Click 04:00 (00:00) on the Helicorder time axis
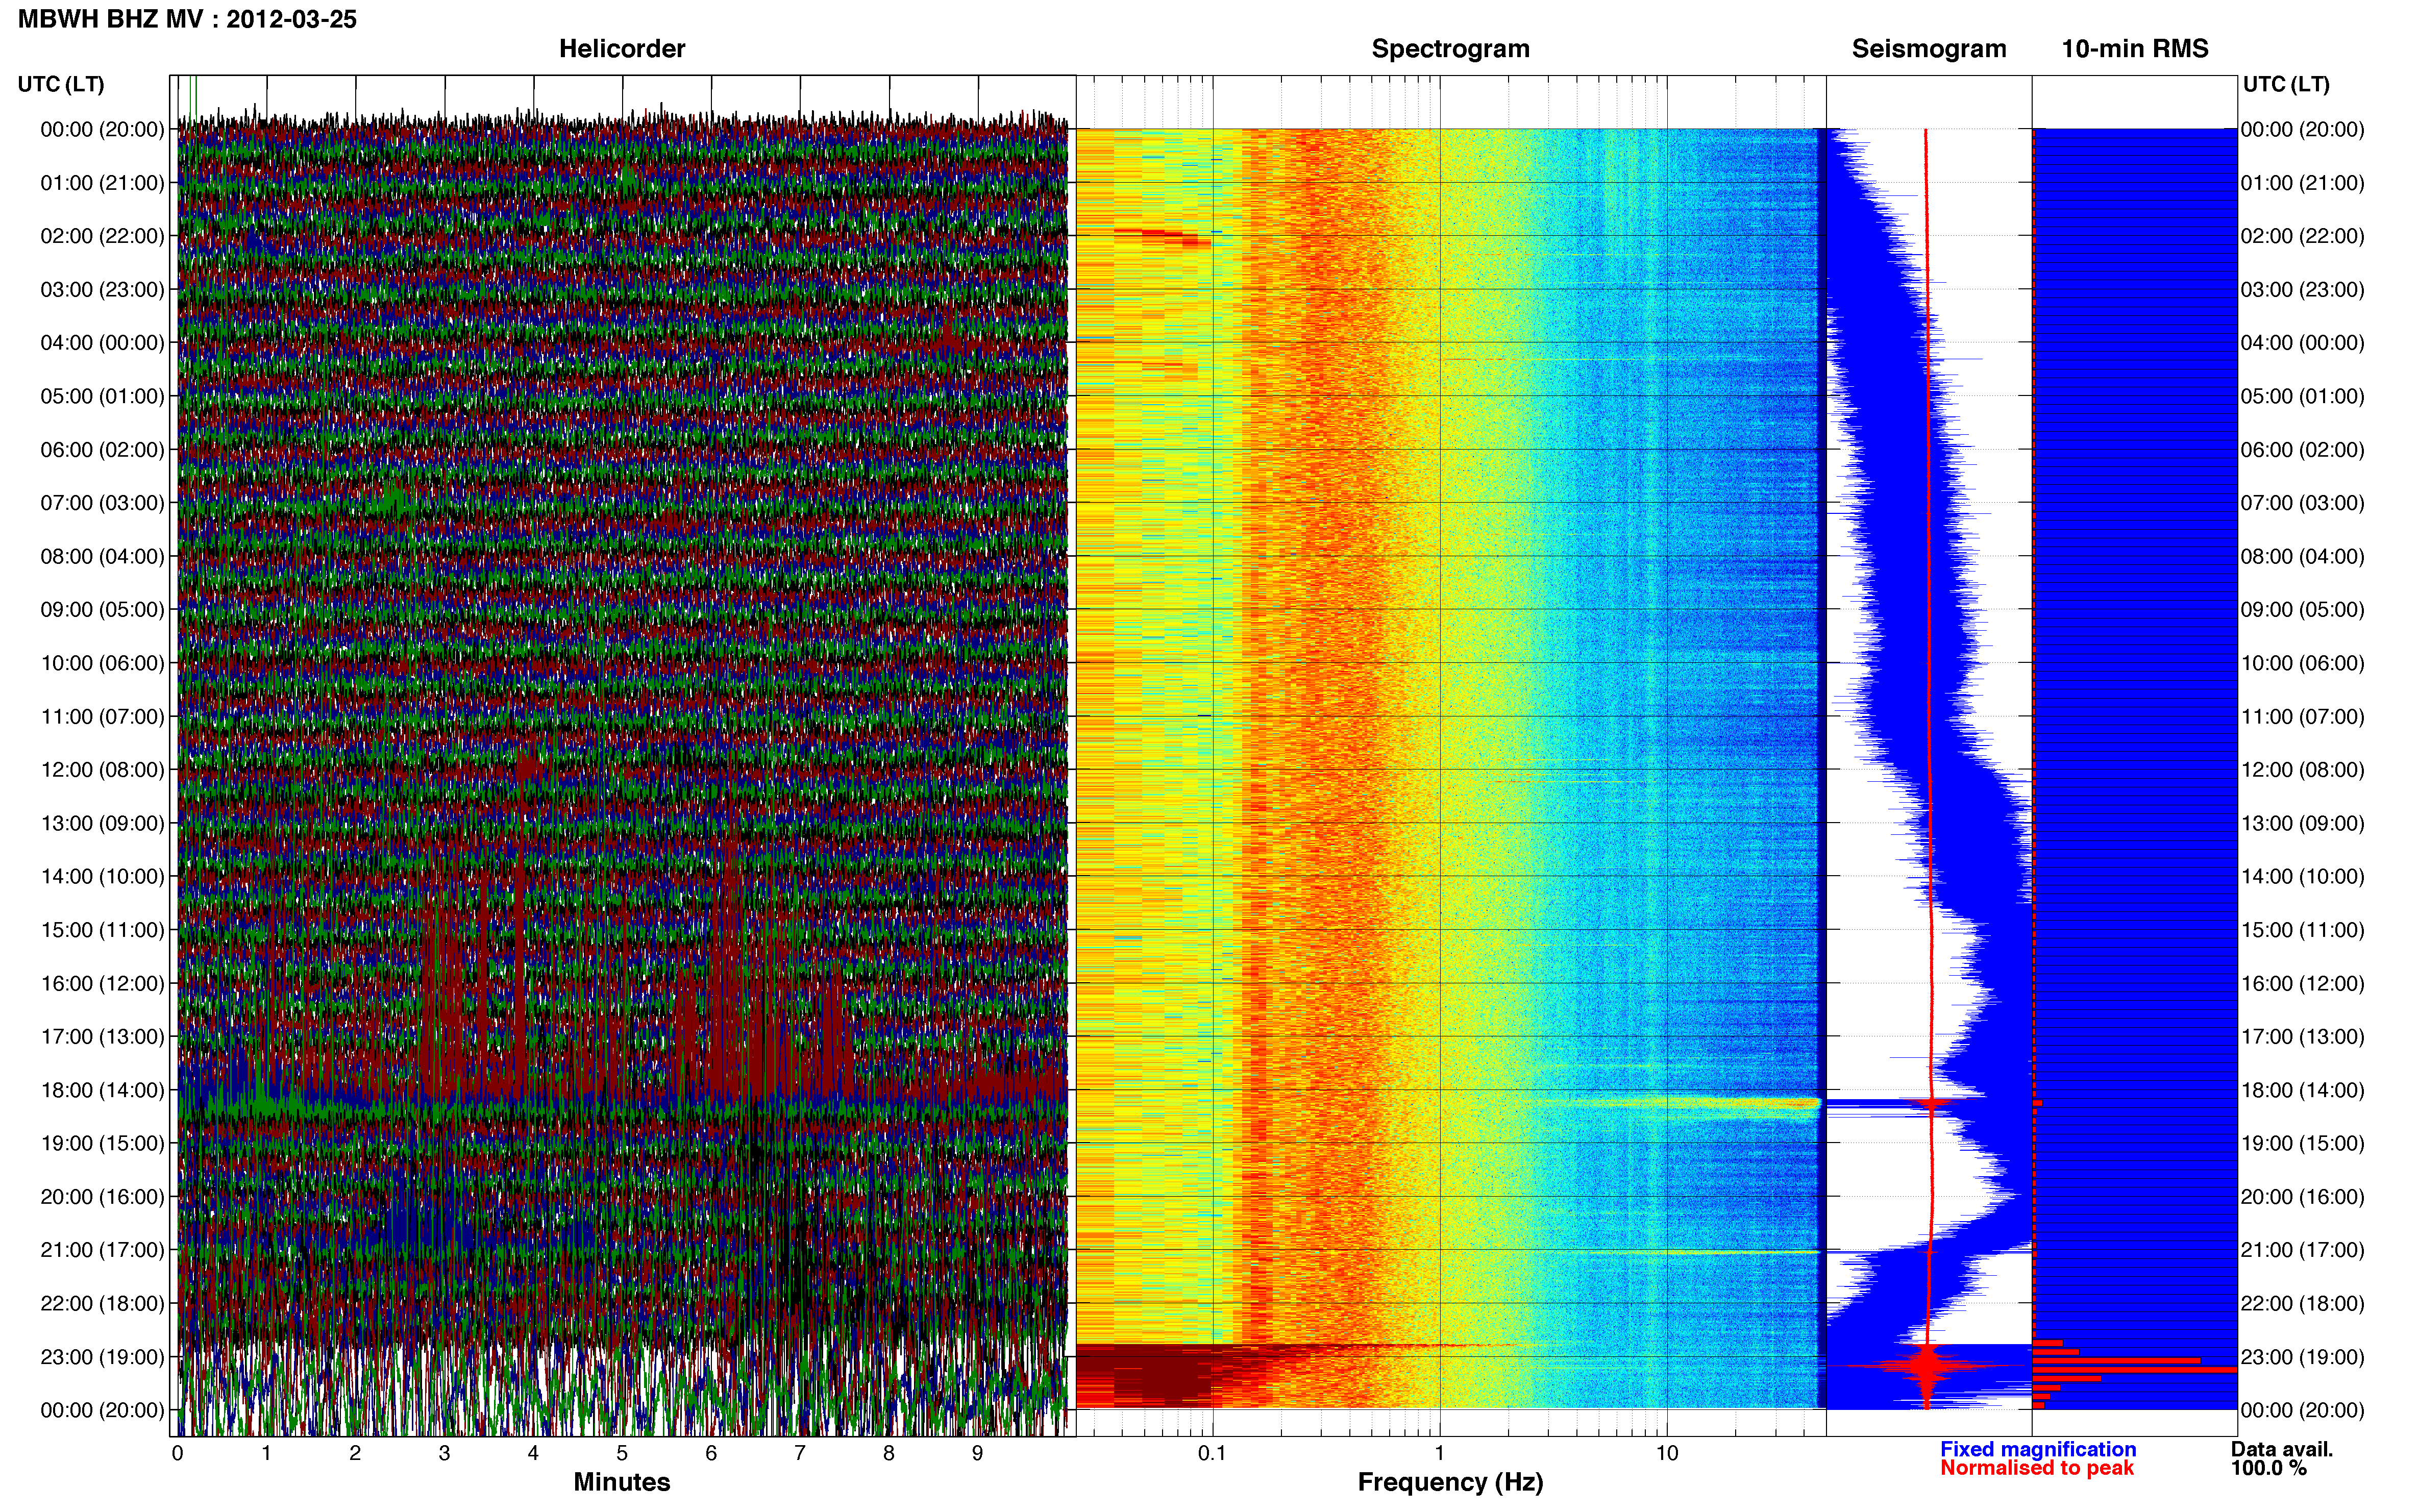 pyautogui.click(x=102, y=343)
